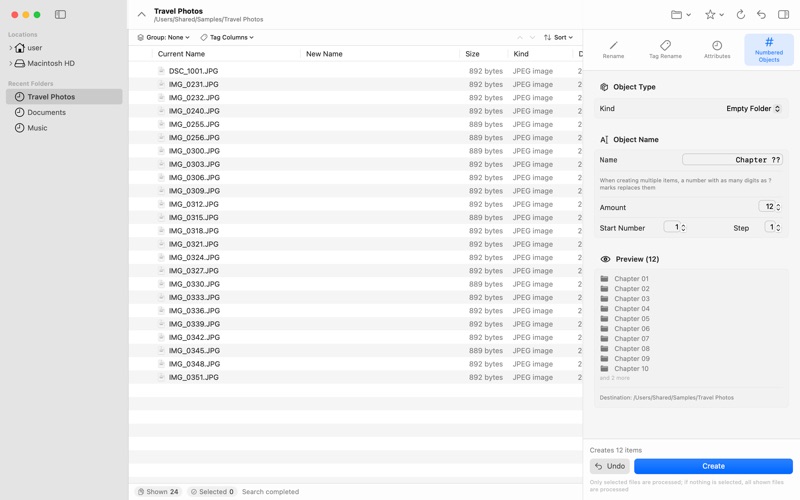Image resolution: width=800 pixels, height=500 pixels.
Task: Click the file icon for IMG_0336.JPG
Action: [x=161, y=310]
